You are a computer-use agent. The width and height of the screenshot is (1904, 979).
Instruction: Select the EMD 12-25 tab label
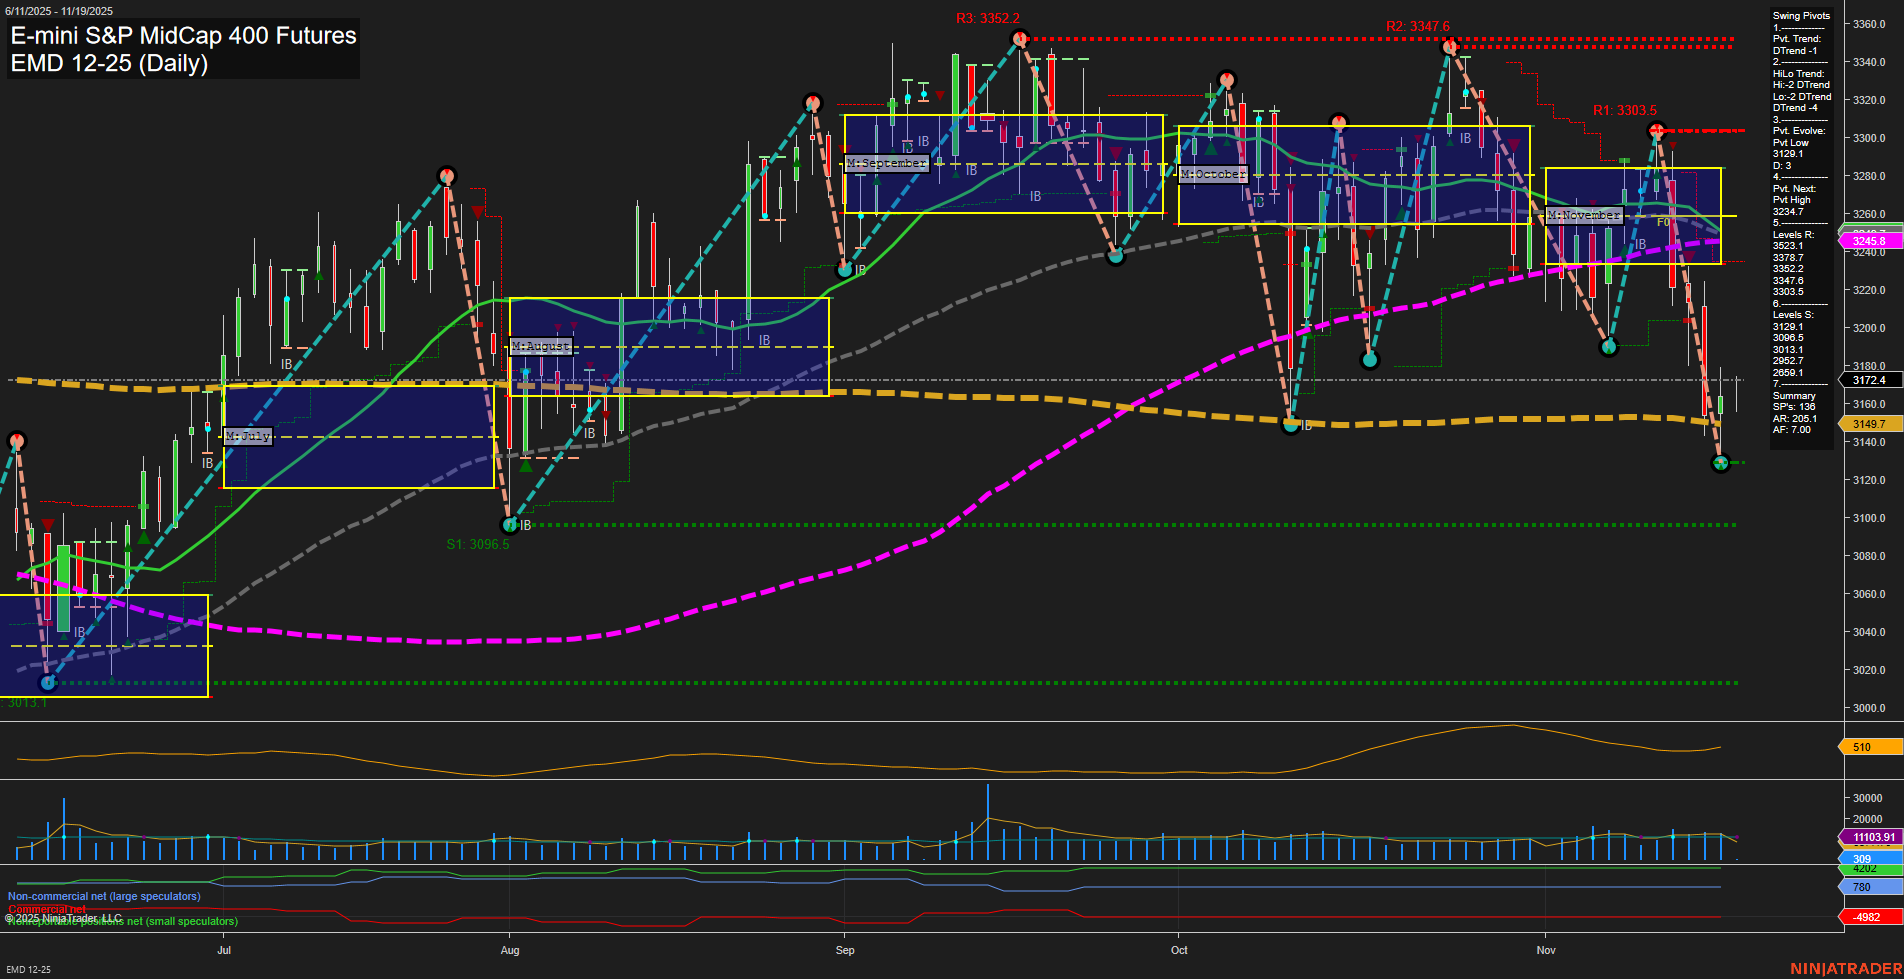[27, 969]
